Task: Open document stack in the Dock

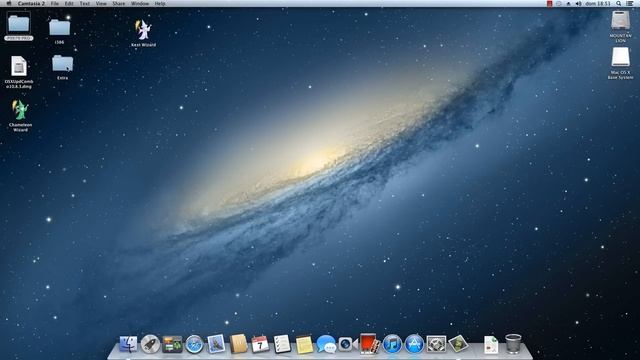Action: point(491,344)
